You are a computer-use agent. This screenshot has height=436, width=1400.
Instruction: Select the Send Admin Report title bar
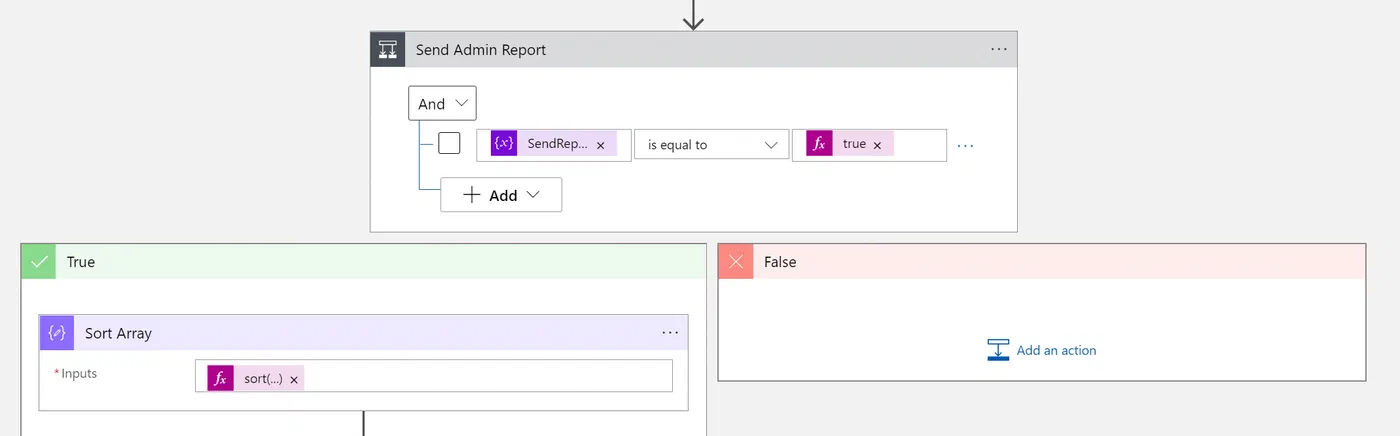[x=693, y=49]
